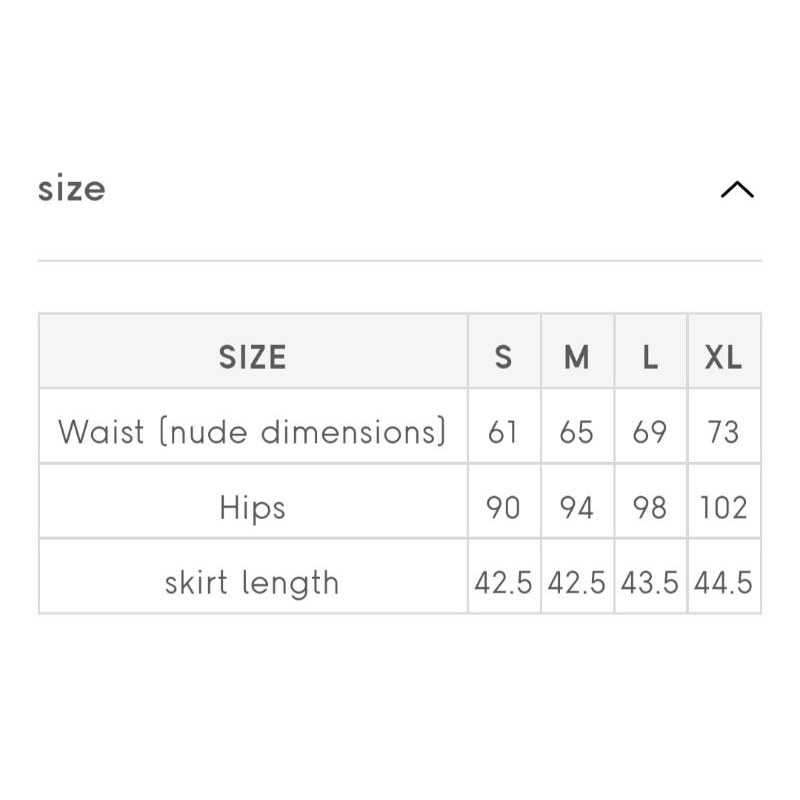Select the Hips row label

[x=253, y=508]
